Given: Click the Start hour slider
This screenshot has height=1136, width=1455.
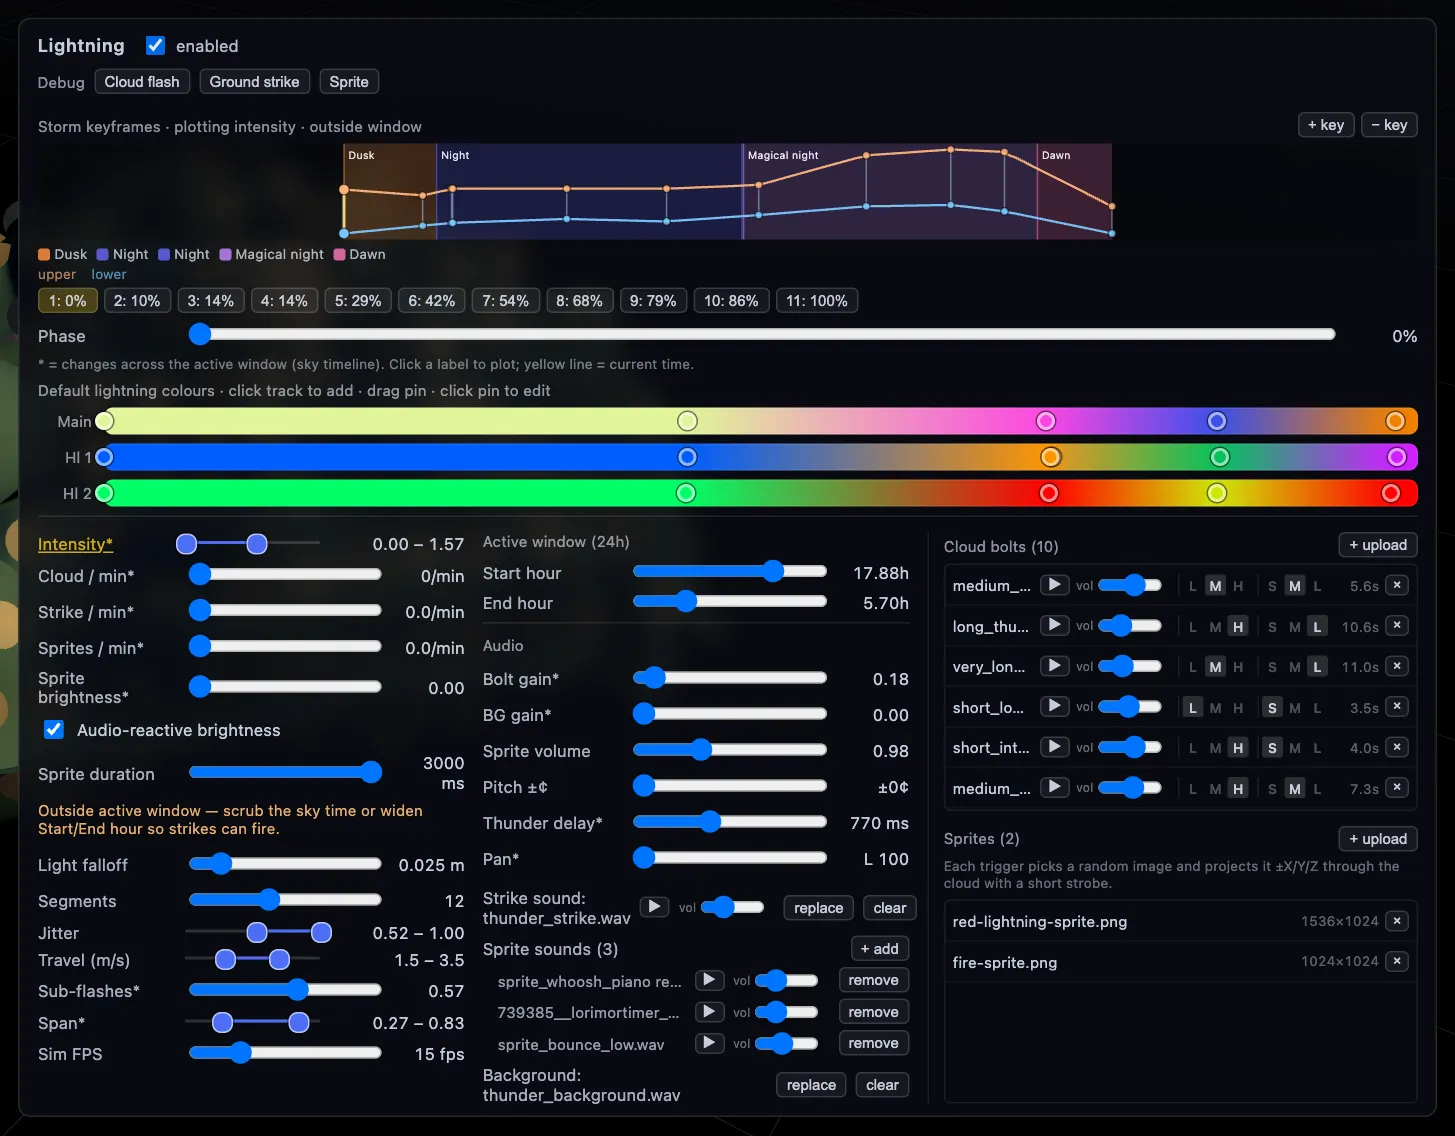Looking at the screenshot, I should click(730, 571).
